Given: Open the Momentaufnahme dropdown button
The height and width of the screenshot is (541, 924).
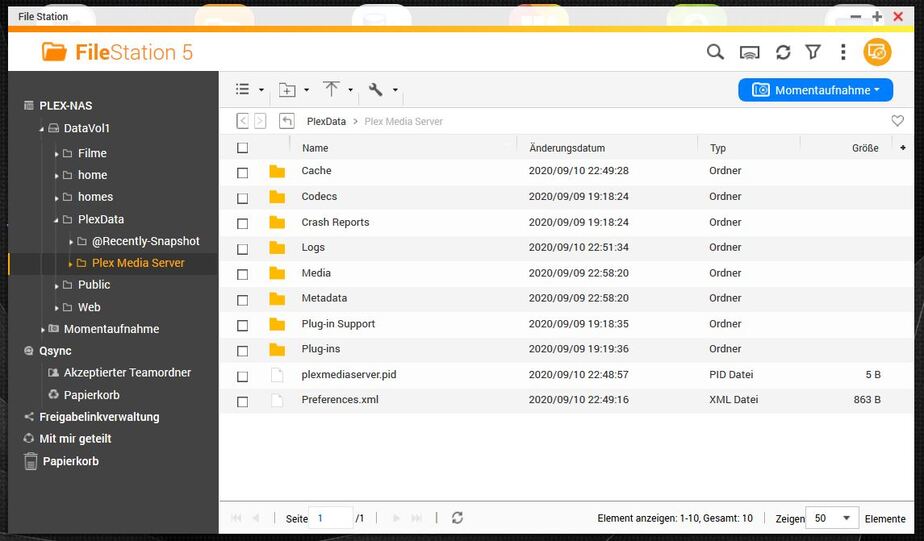Looking at the screenshot, I should click(x=815, y=90).
